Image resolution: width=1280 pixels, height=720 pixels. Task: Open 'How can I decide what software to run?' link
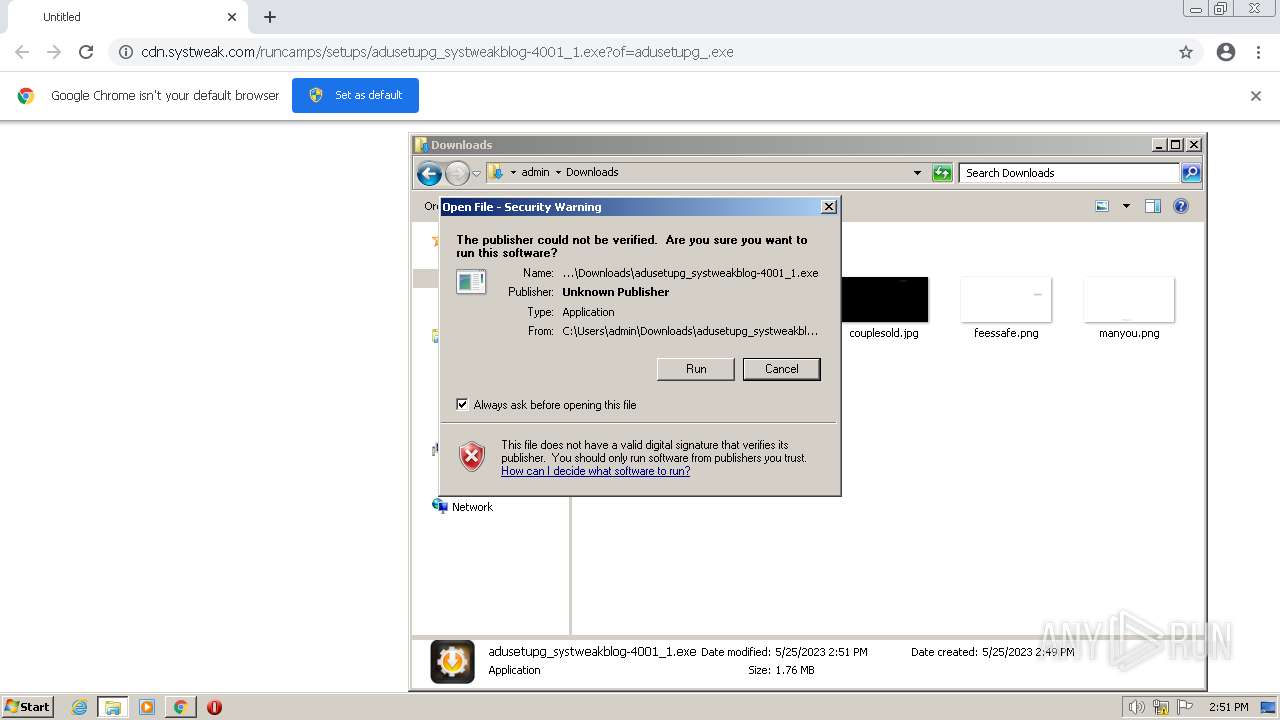tap(595, 471)
